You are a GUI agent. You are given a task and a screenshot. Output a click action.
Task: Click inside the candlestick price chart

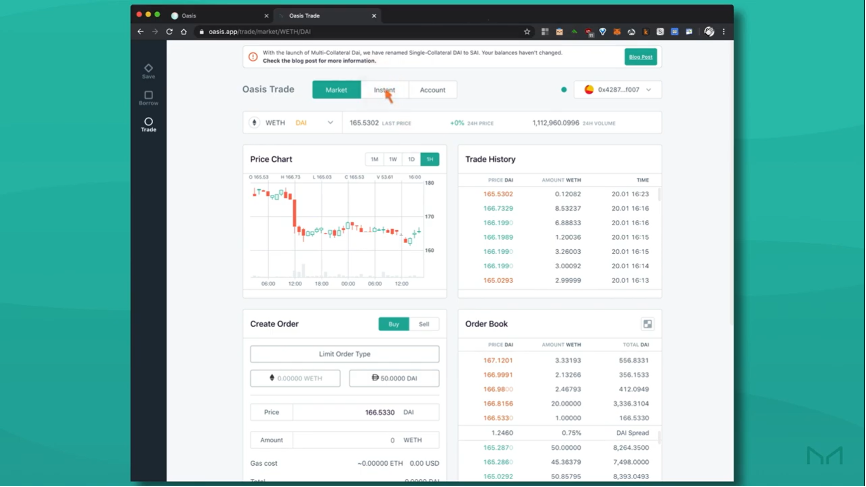(x=337, y=229)
